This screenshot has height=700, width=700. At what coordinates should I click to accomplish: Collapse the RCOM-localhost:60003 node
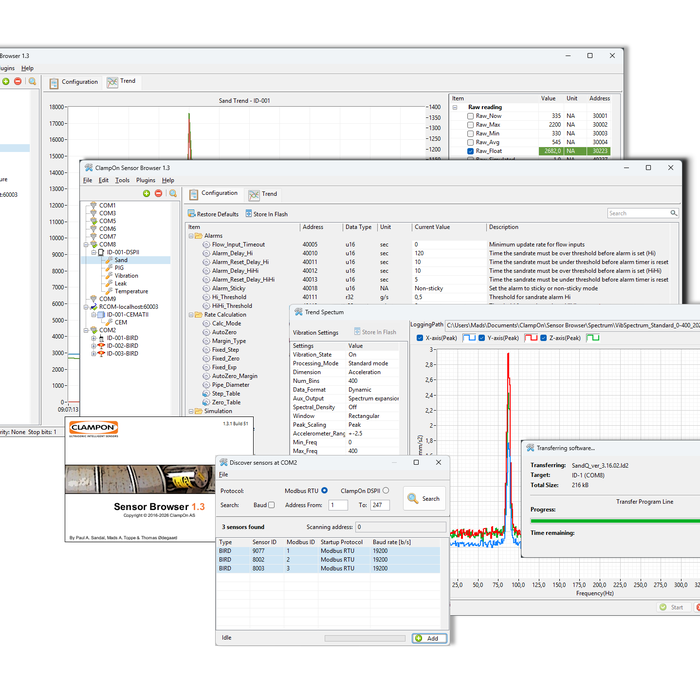pos(86,307)
